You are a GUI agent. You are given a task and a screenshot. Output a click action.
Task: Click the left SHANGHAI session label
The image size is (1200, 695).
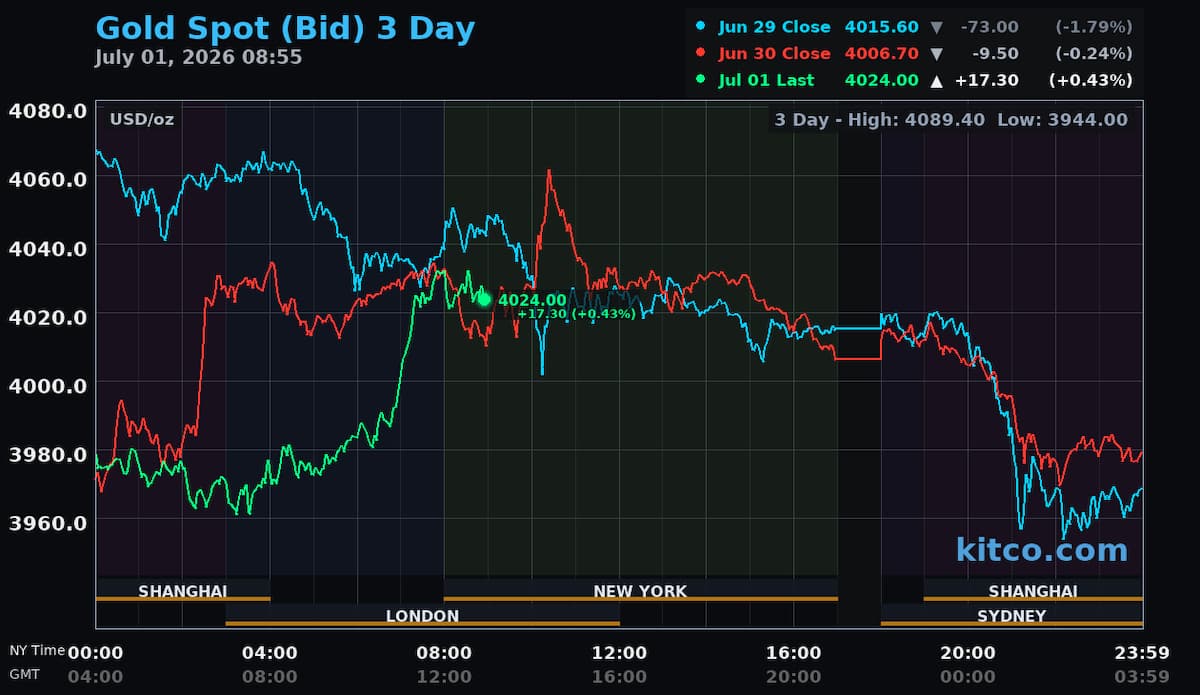[183, 591]
